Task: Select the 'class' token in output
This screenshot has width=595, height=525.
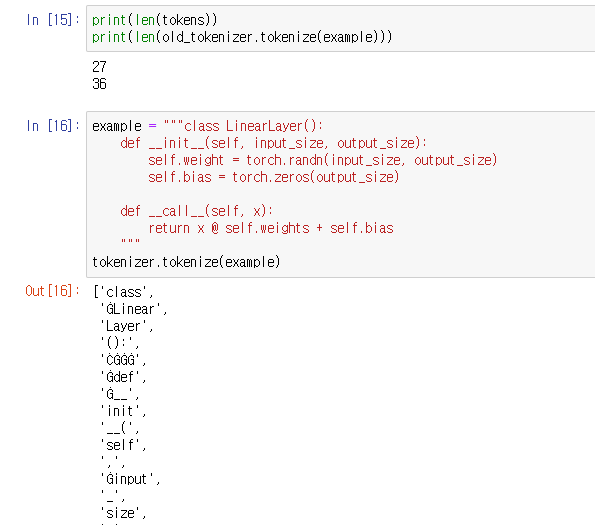Action: (124, 292)
